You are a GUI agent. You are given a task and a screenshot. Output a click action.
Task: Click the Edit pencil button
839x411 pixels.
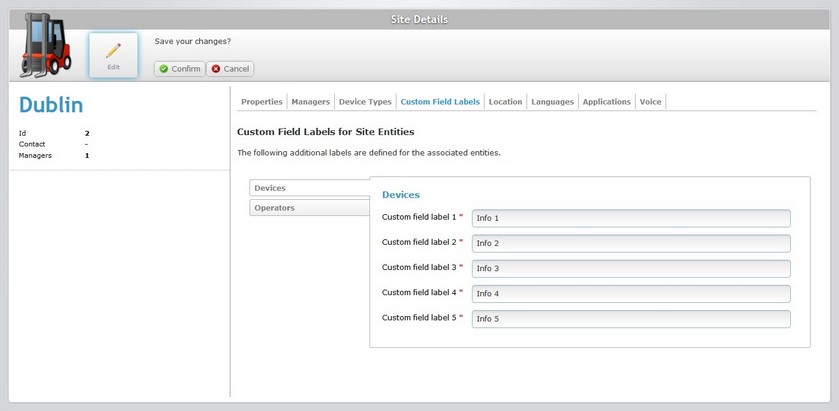coord(113,56)
